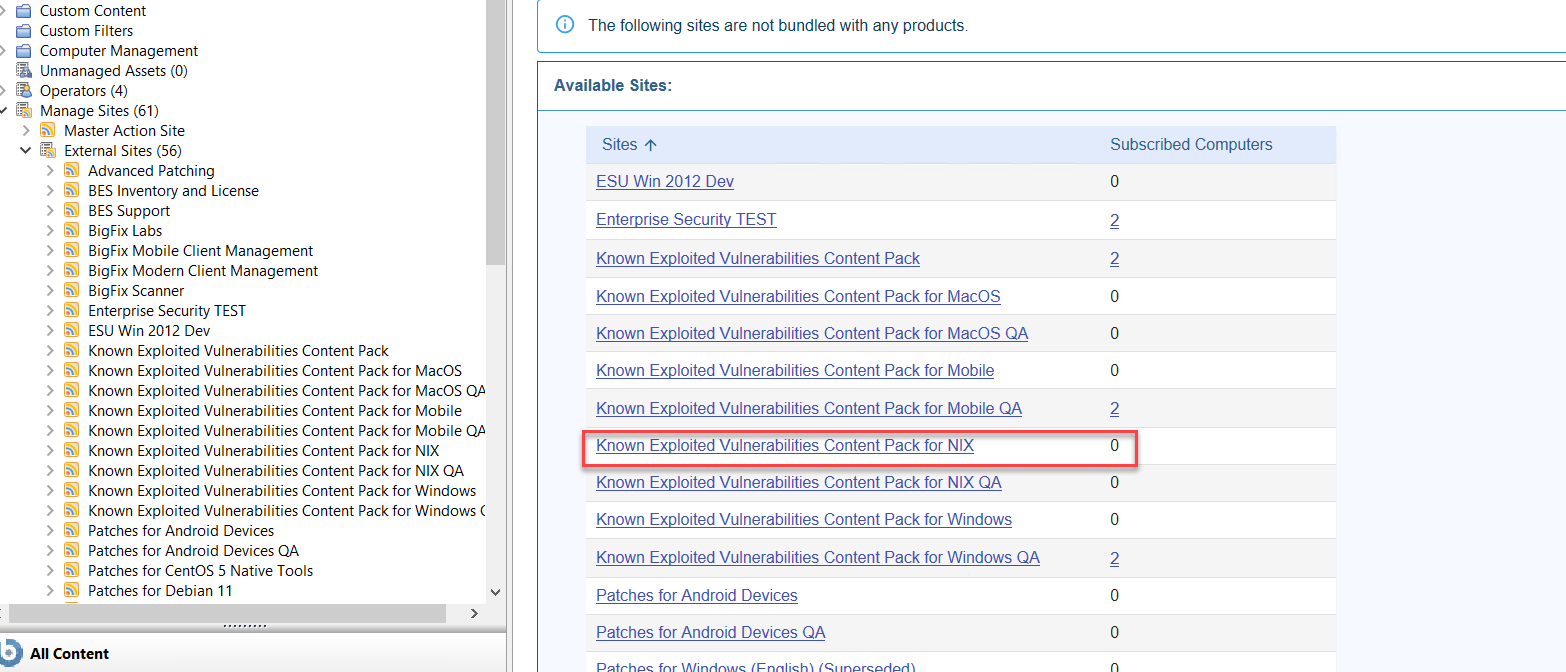Click the Custom Content folder icon

click(x=22, y=10)
